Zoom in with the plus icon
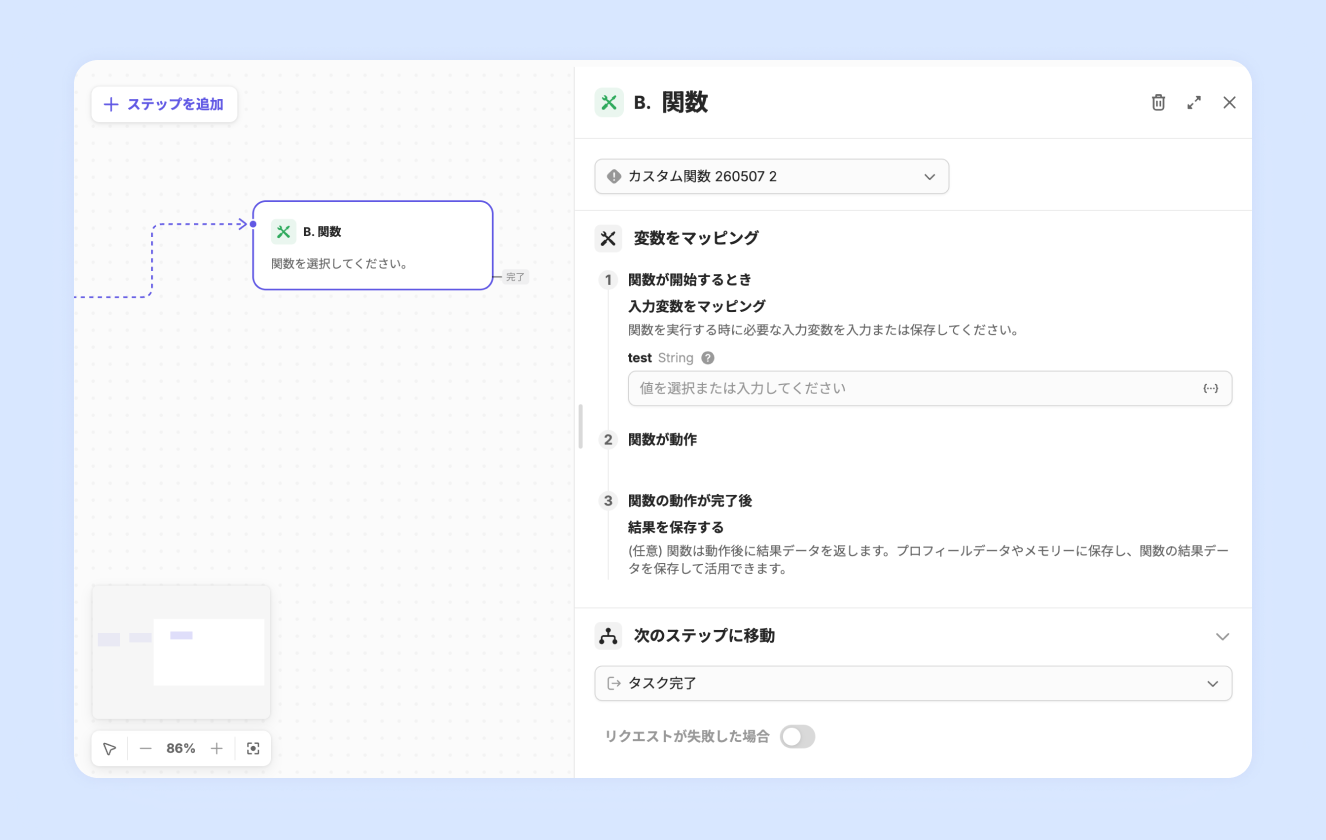The width and height of the screenshot is (1326, 840). tap(217, 749)
